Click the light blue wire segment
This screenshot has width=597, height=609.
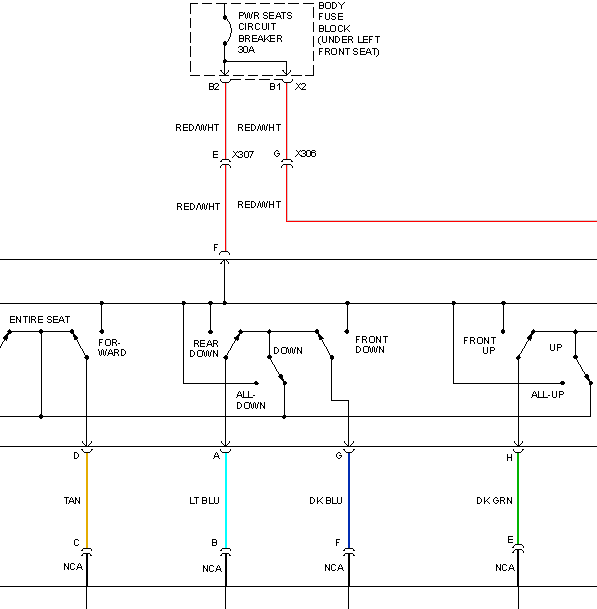point(226,501)
